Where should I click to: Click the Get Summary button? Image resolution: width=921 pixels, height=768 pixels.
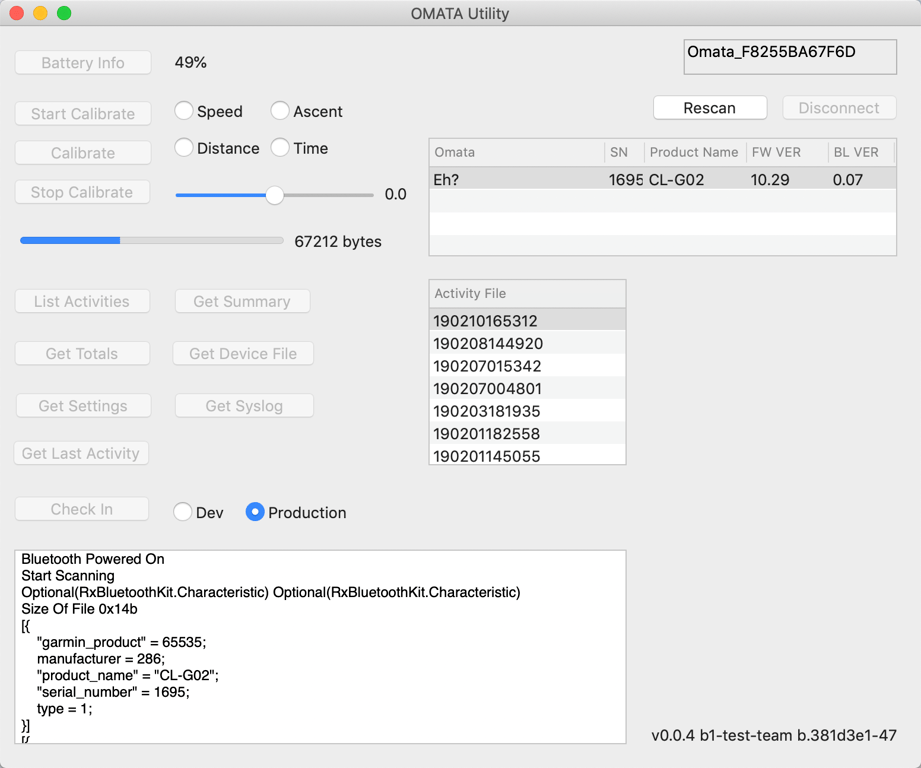coord(242,301)
